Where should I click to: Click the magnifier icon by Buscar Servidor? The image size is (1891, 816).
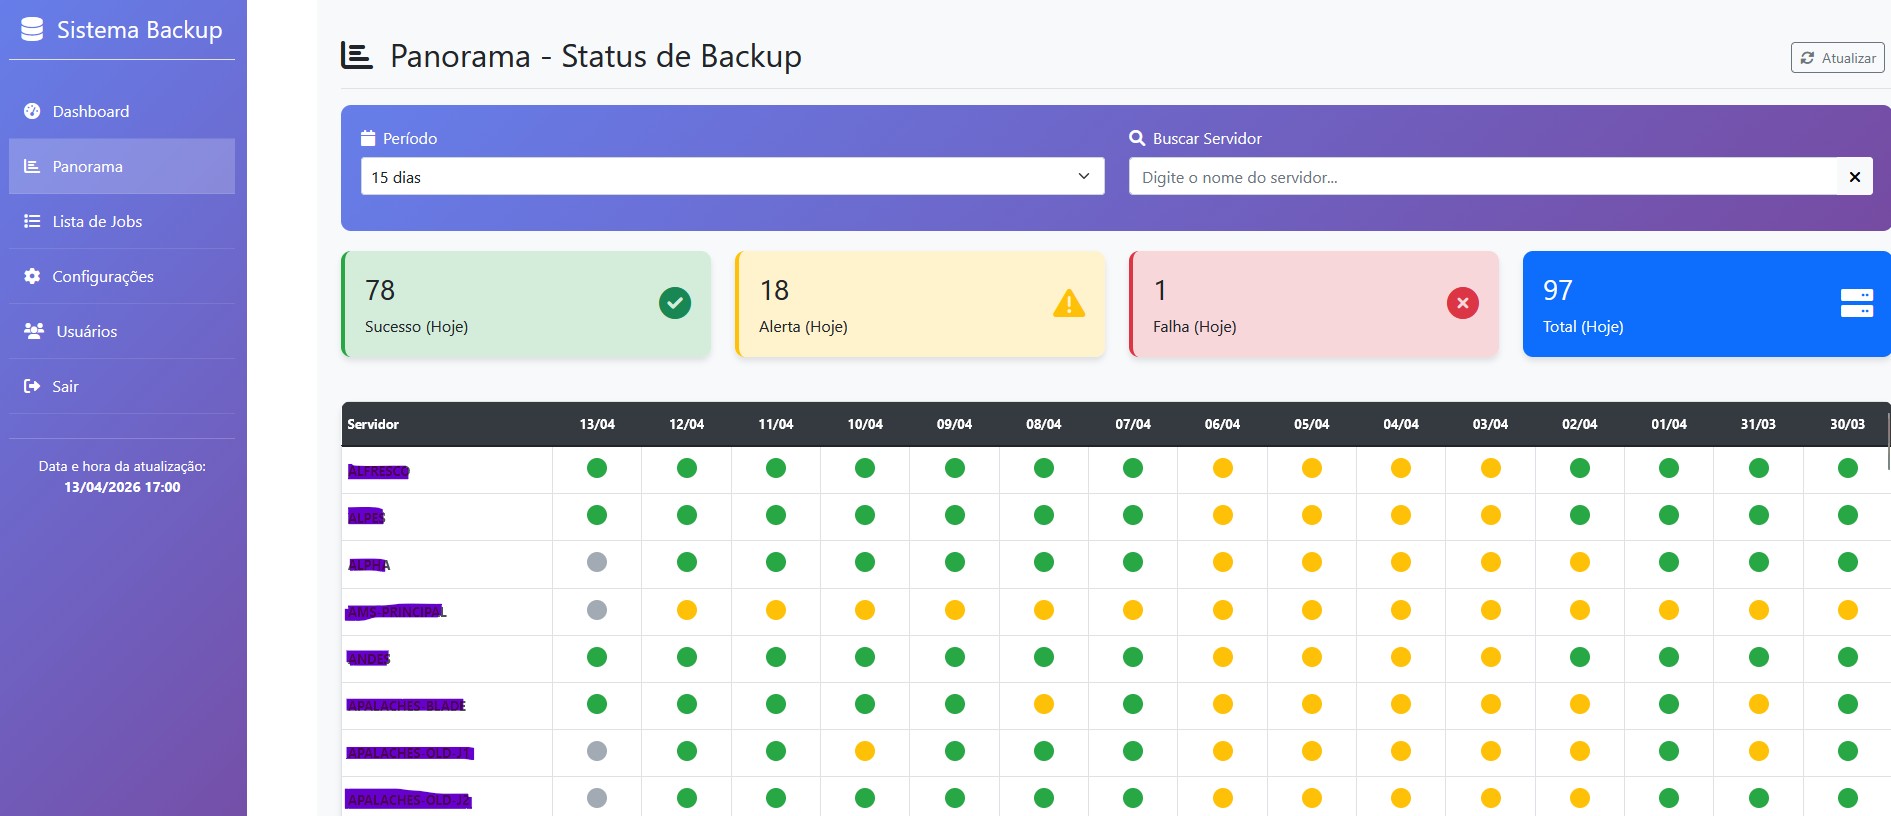tap(1137, 138)
